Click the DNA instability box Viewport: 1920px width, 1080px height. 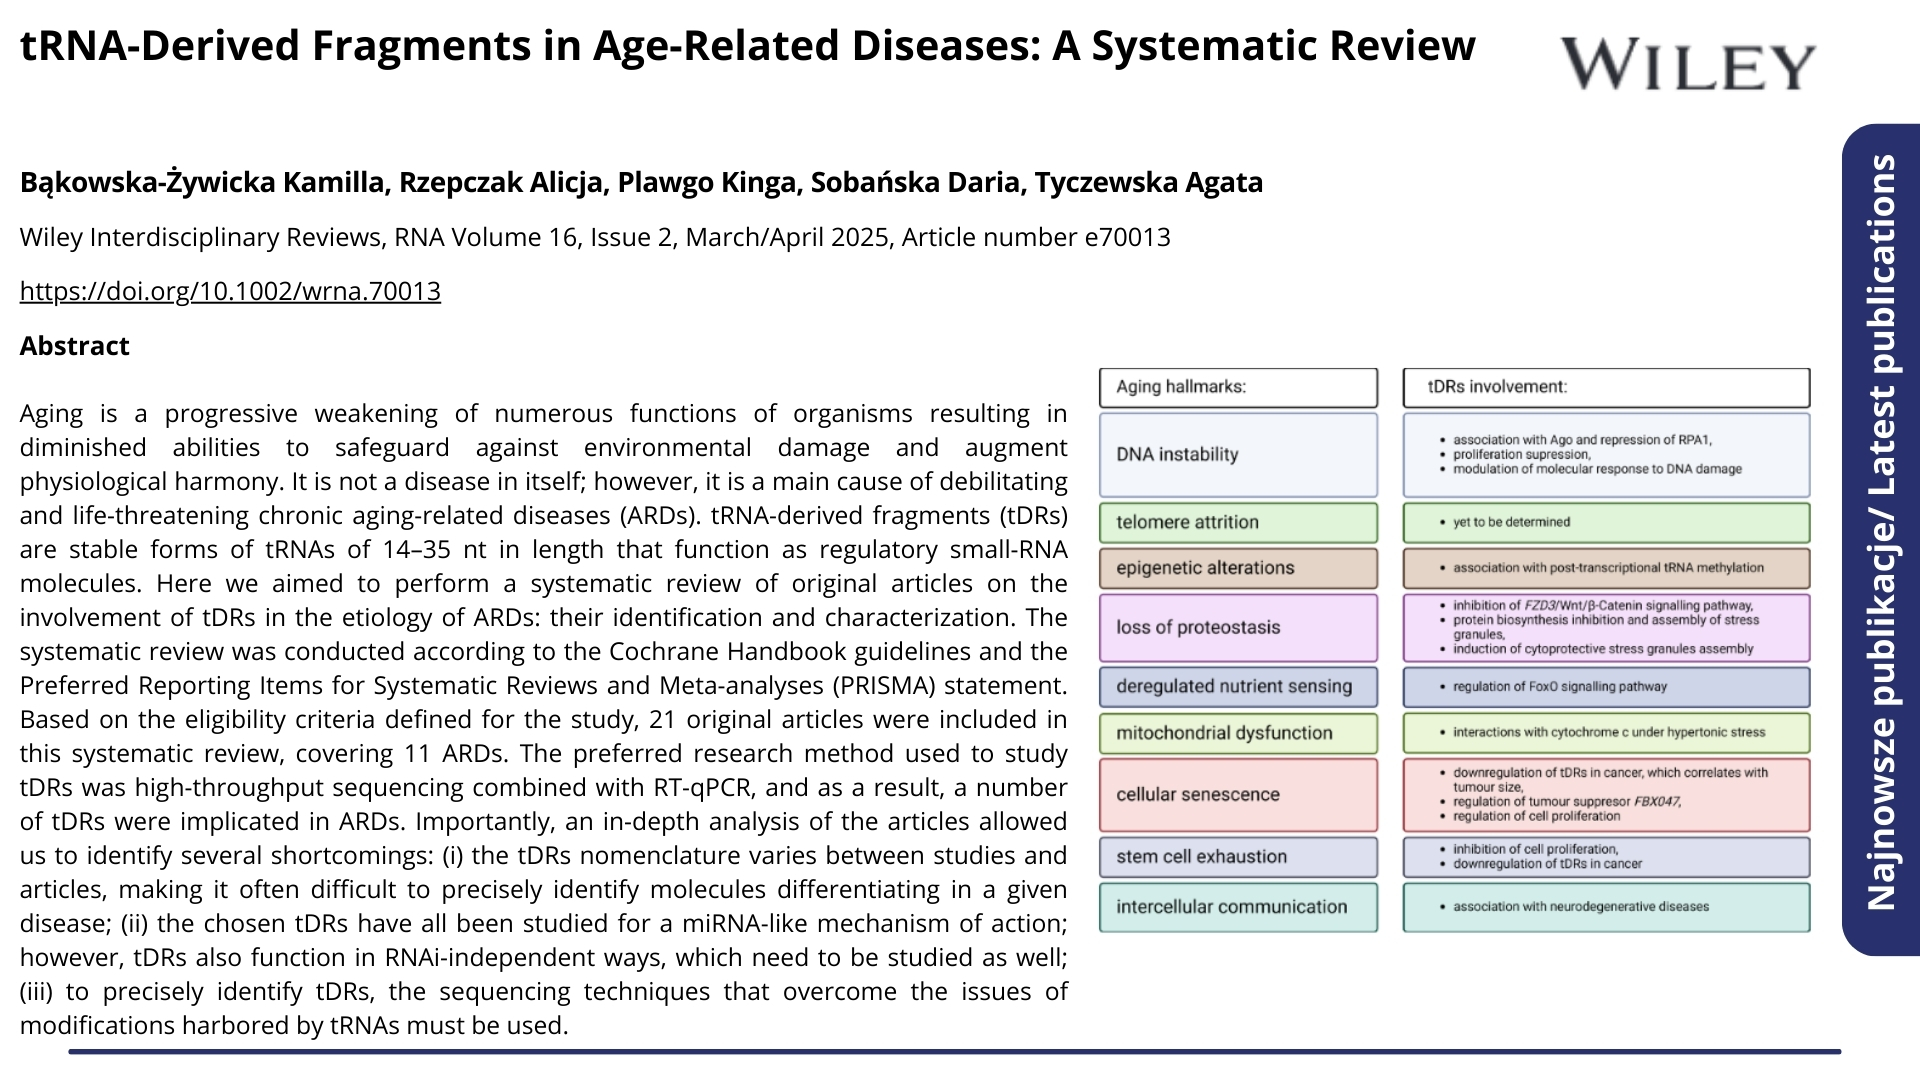(1238, 455)
